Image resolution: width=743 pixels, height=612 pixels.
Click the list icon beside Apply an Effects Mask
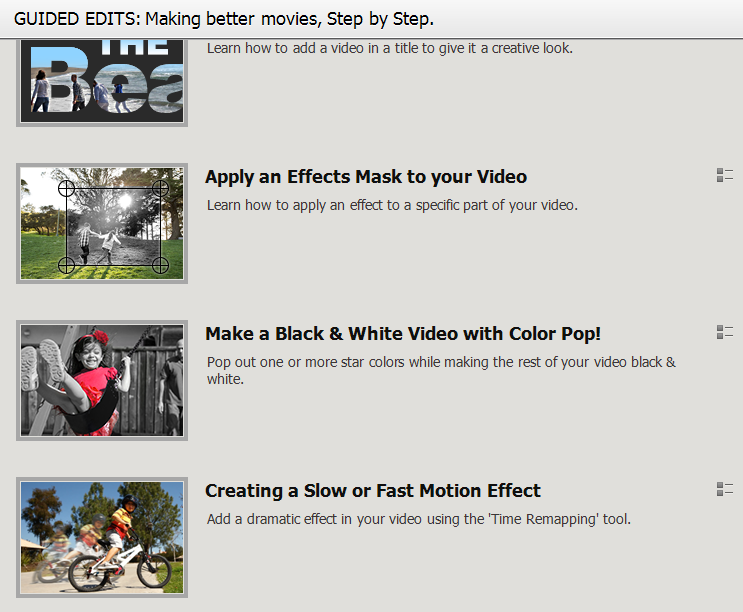click(x=725, y=175)
